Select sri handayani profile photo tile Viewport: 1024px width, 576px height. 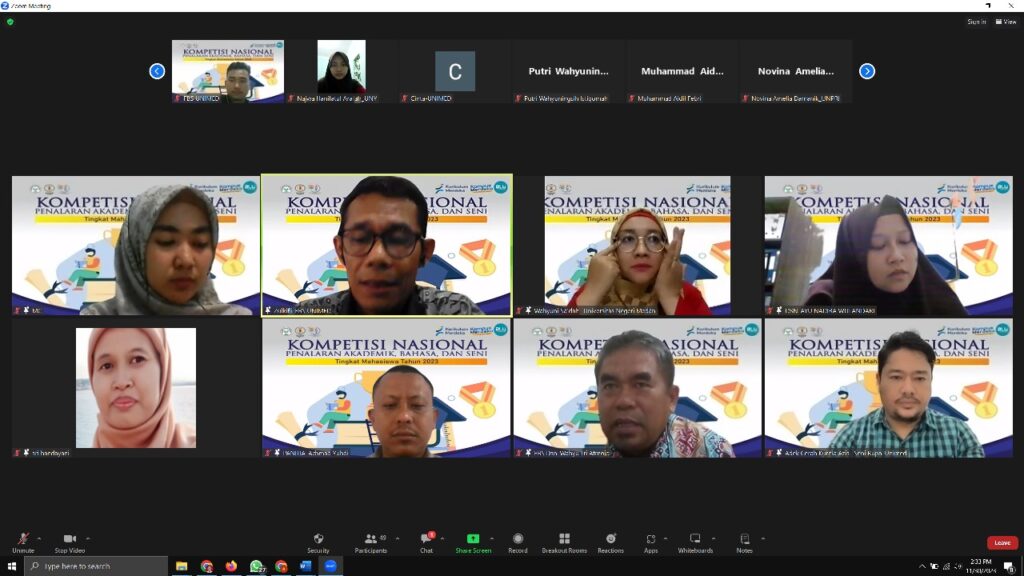click(x=136, y=388)
